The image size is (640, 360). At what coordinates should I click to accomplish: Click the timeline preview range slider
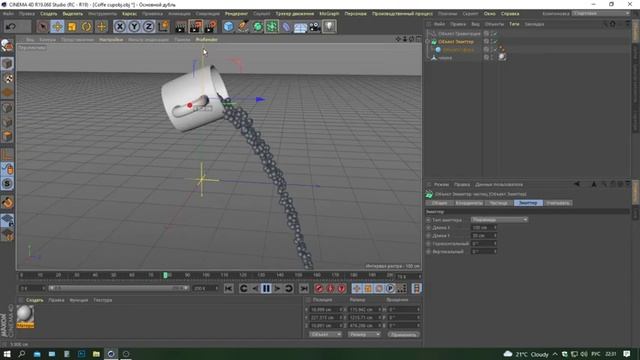[x=118, y=288]
